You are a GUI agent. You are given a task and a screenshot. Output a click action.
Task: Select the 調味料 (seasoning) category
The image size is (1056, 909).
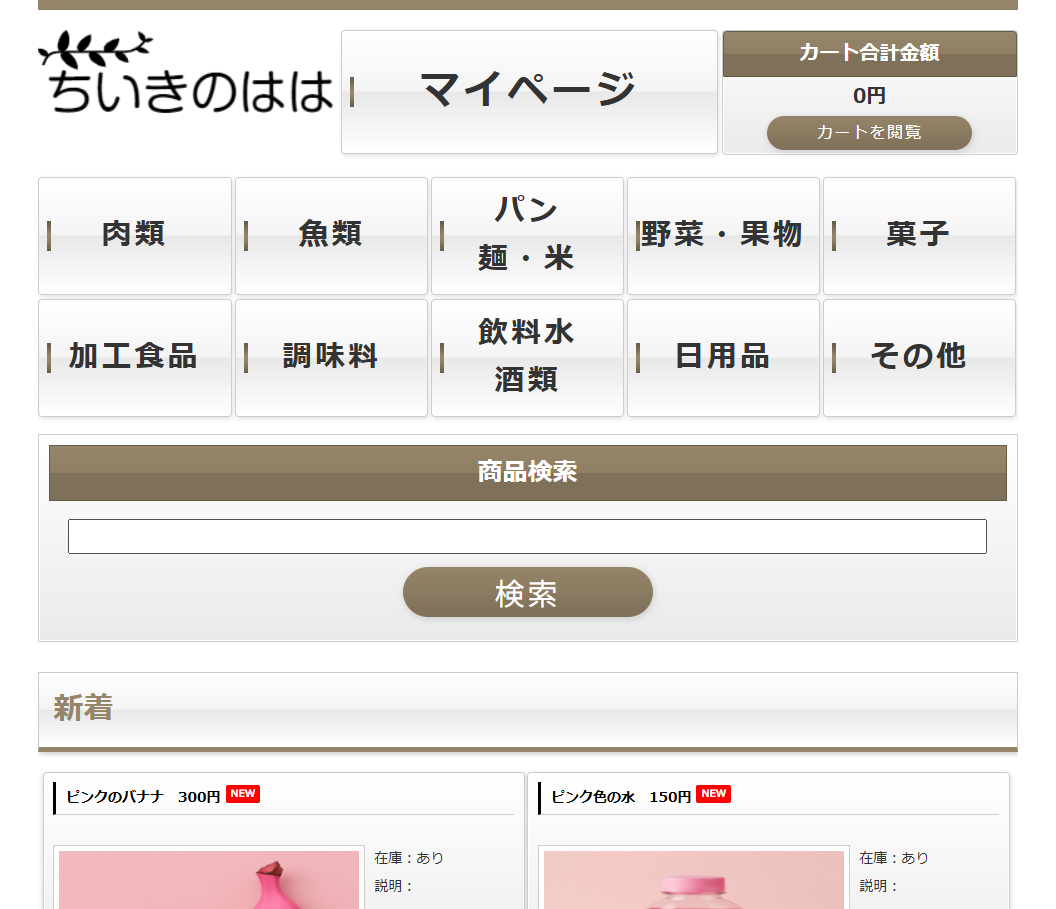point(330,357)
